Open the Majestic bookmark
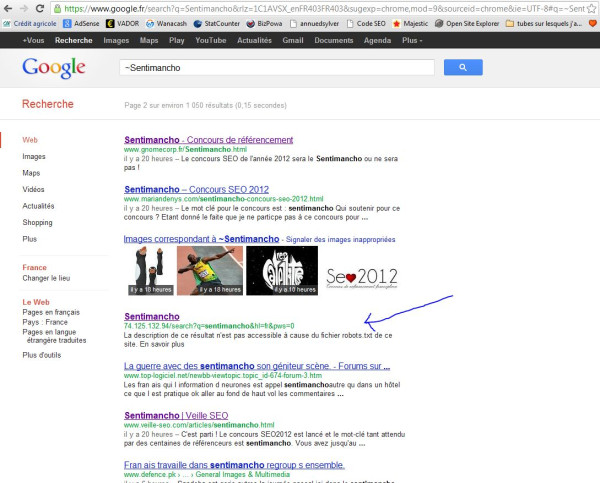This screenshot has width=600, height=483. [x=410, y=24]
